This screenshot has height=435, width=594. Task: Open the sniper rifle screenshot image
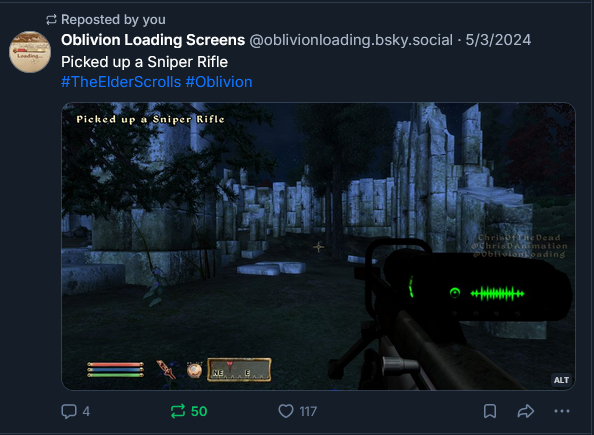coord(318,246)
